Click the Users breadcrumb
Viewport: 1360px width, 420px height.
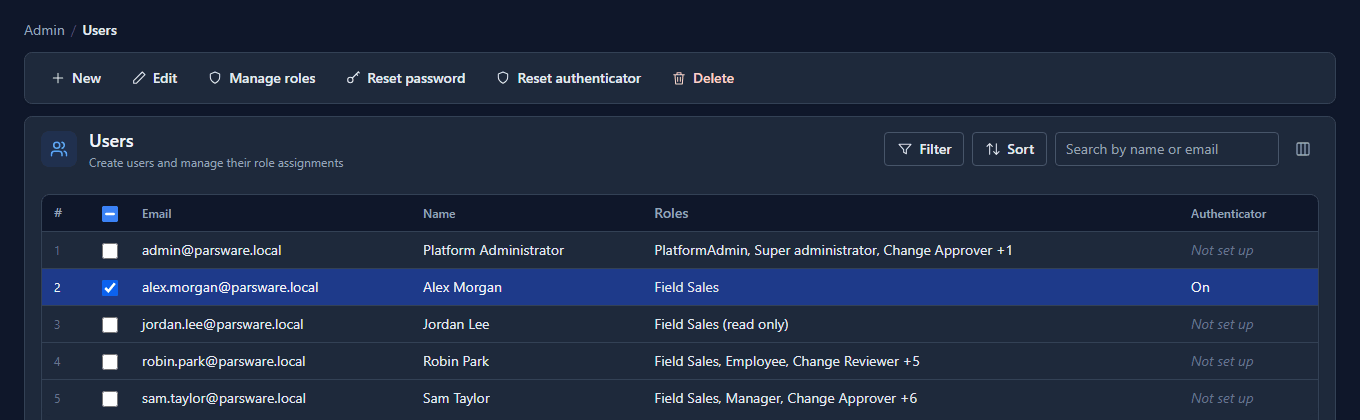click(x=100, y=30)
